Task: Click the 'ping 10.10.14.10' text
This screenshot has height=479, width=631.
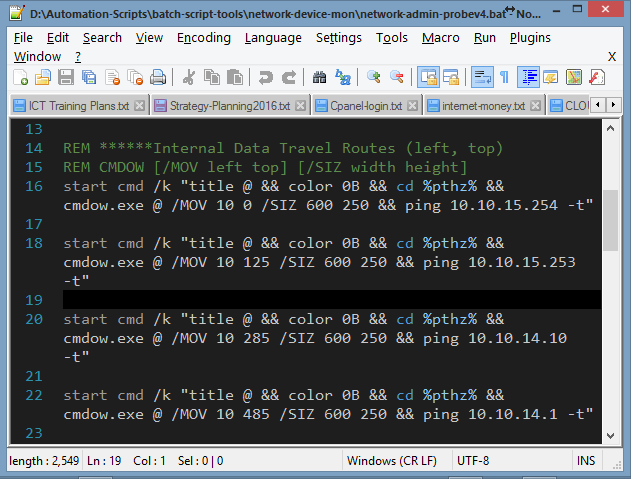Action: coord(495,338)
